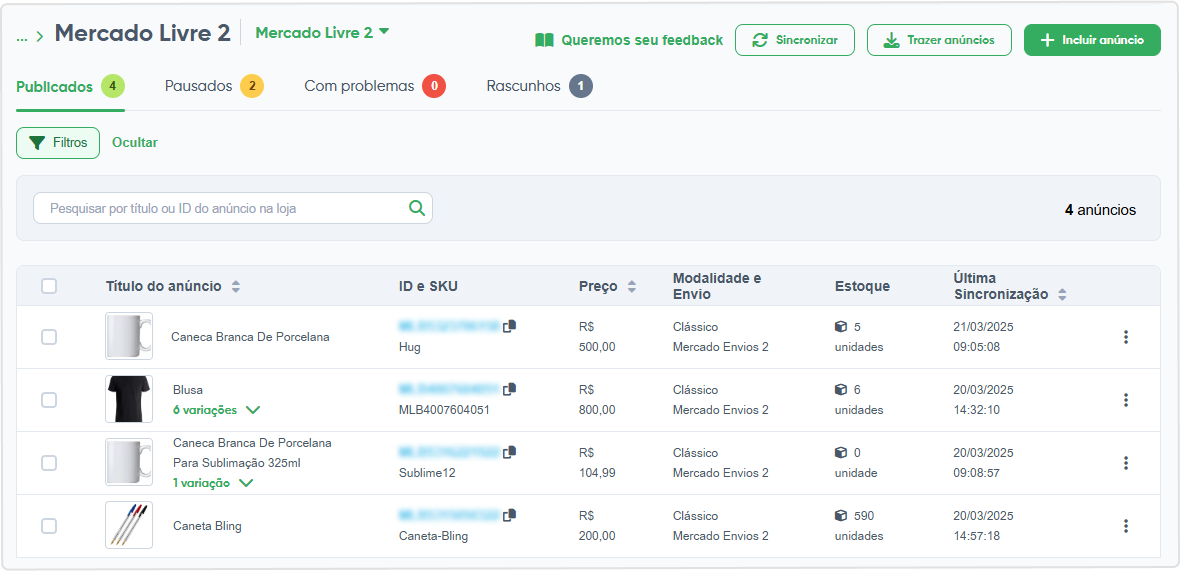The width and height of the screenshot is (1180, 571).
Task: Copy the ID of Caneca Branca De Porcelana Hug
Action: [x=510, y=326]
